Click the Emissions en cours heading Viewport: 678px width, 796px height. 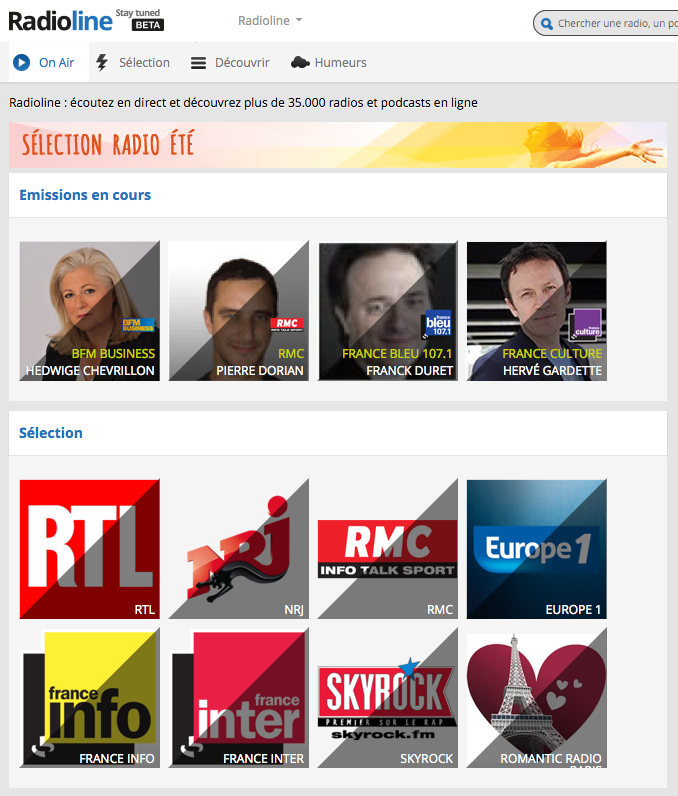(85, 195)
